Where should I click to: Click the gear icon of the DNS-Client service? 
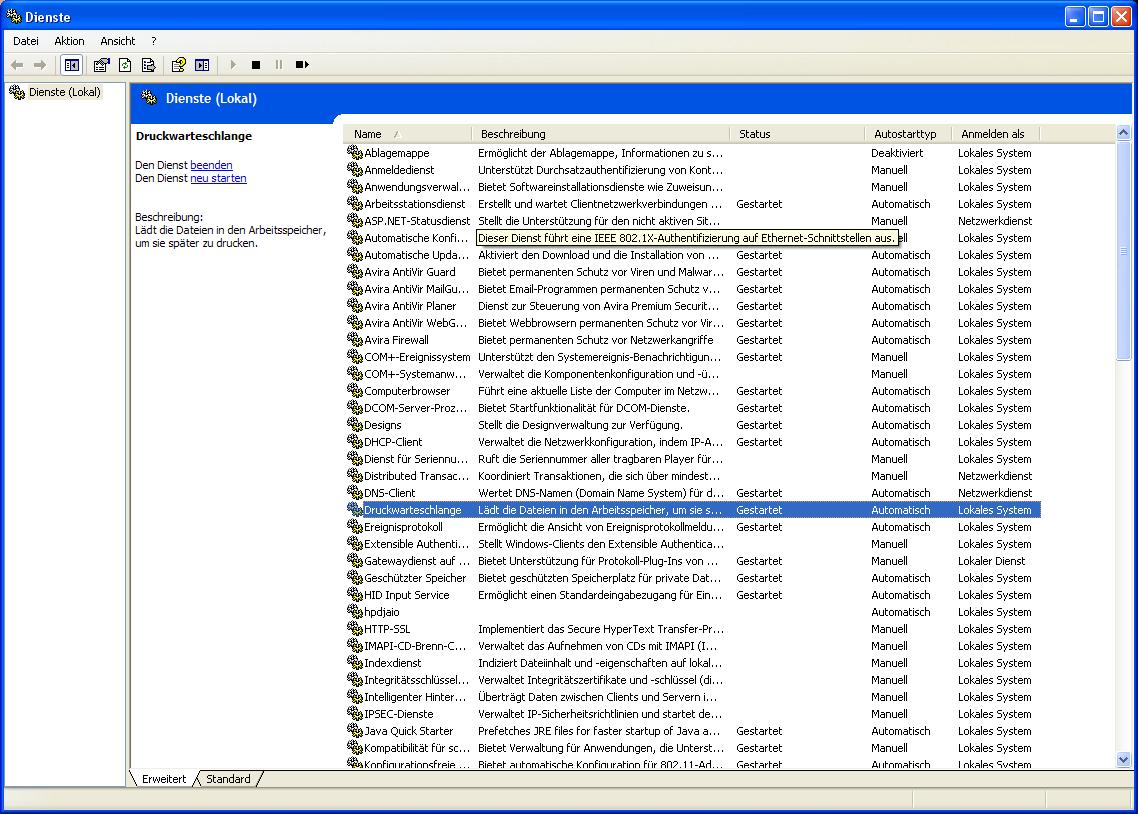click(354, 493)
